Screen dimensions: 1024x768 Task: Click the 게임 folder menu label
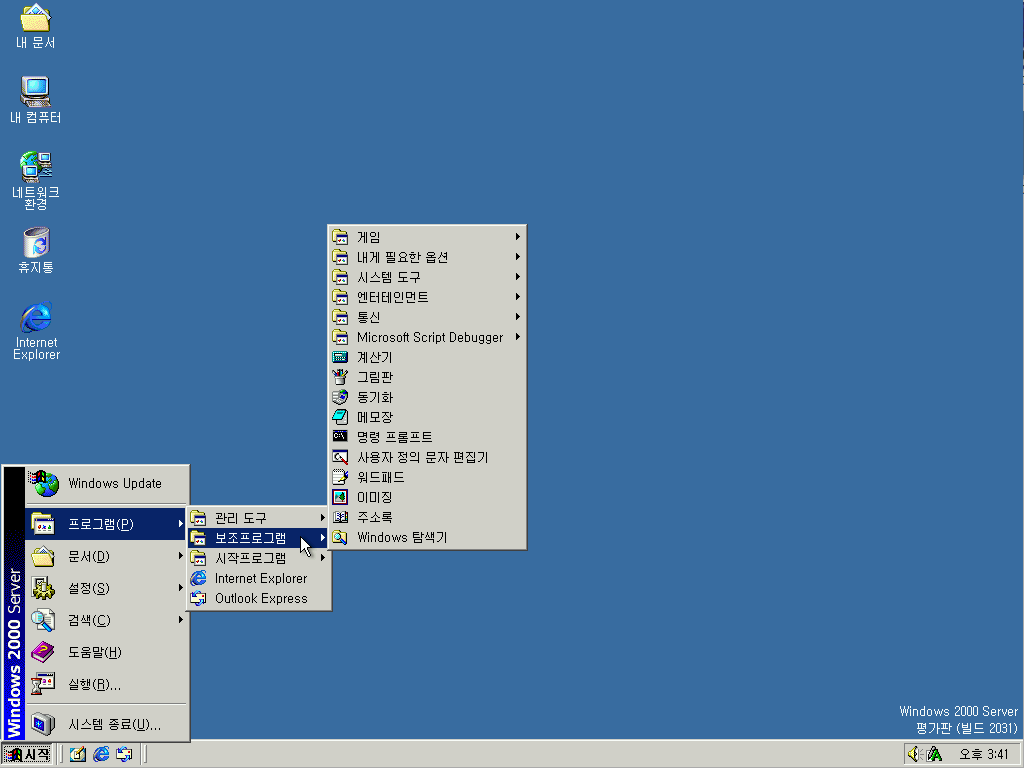click(x=368, y=237)
